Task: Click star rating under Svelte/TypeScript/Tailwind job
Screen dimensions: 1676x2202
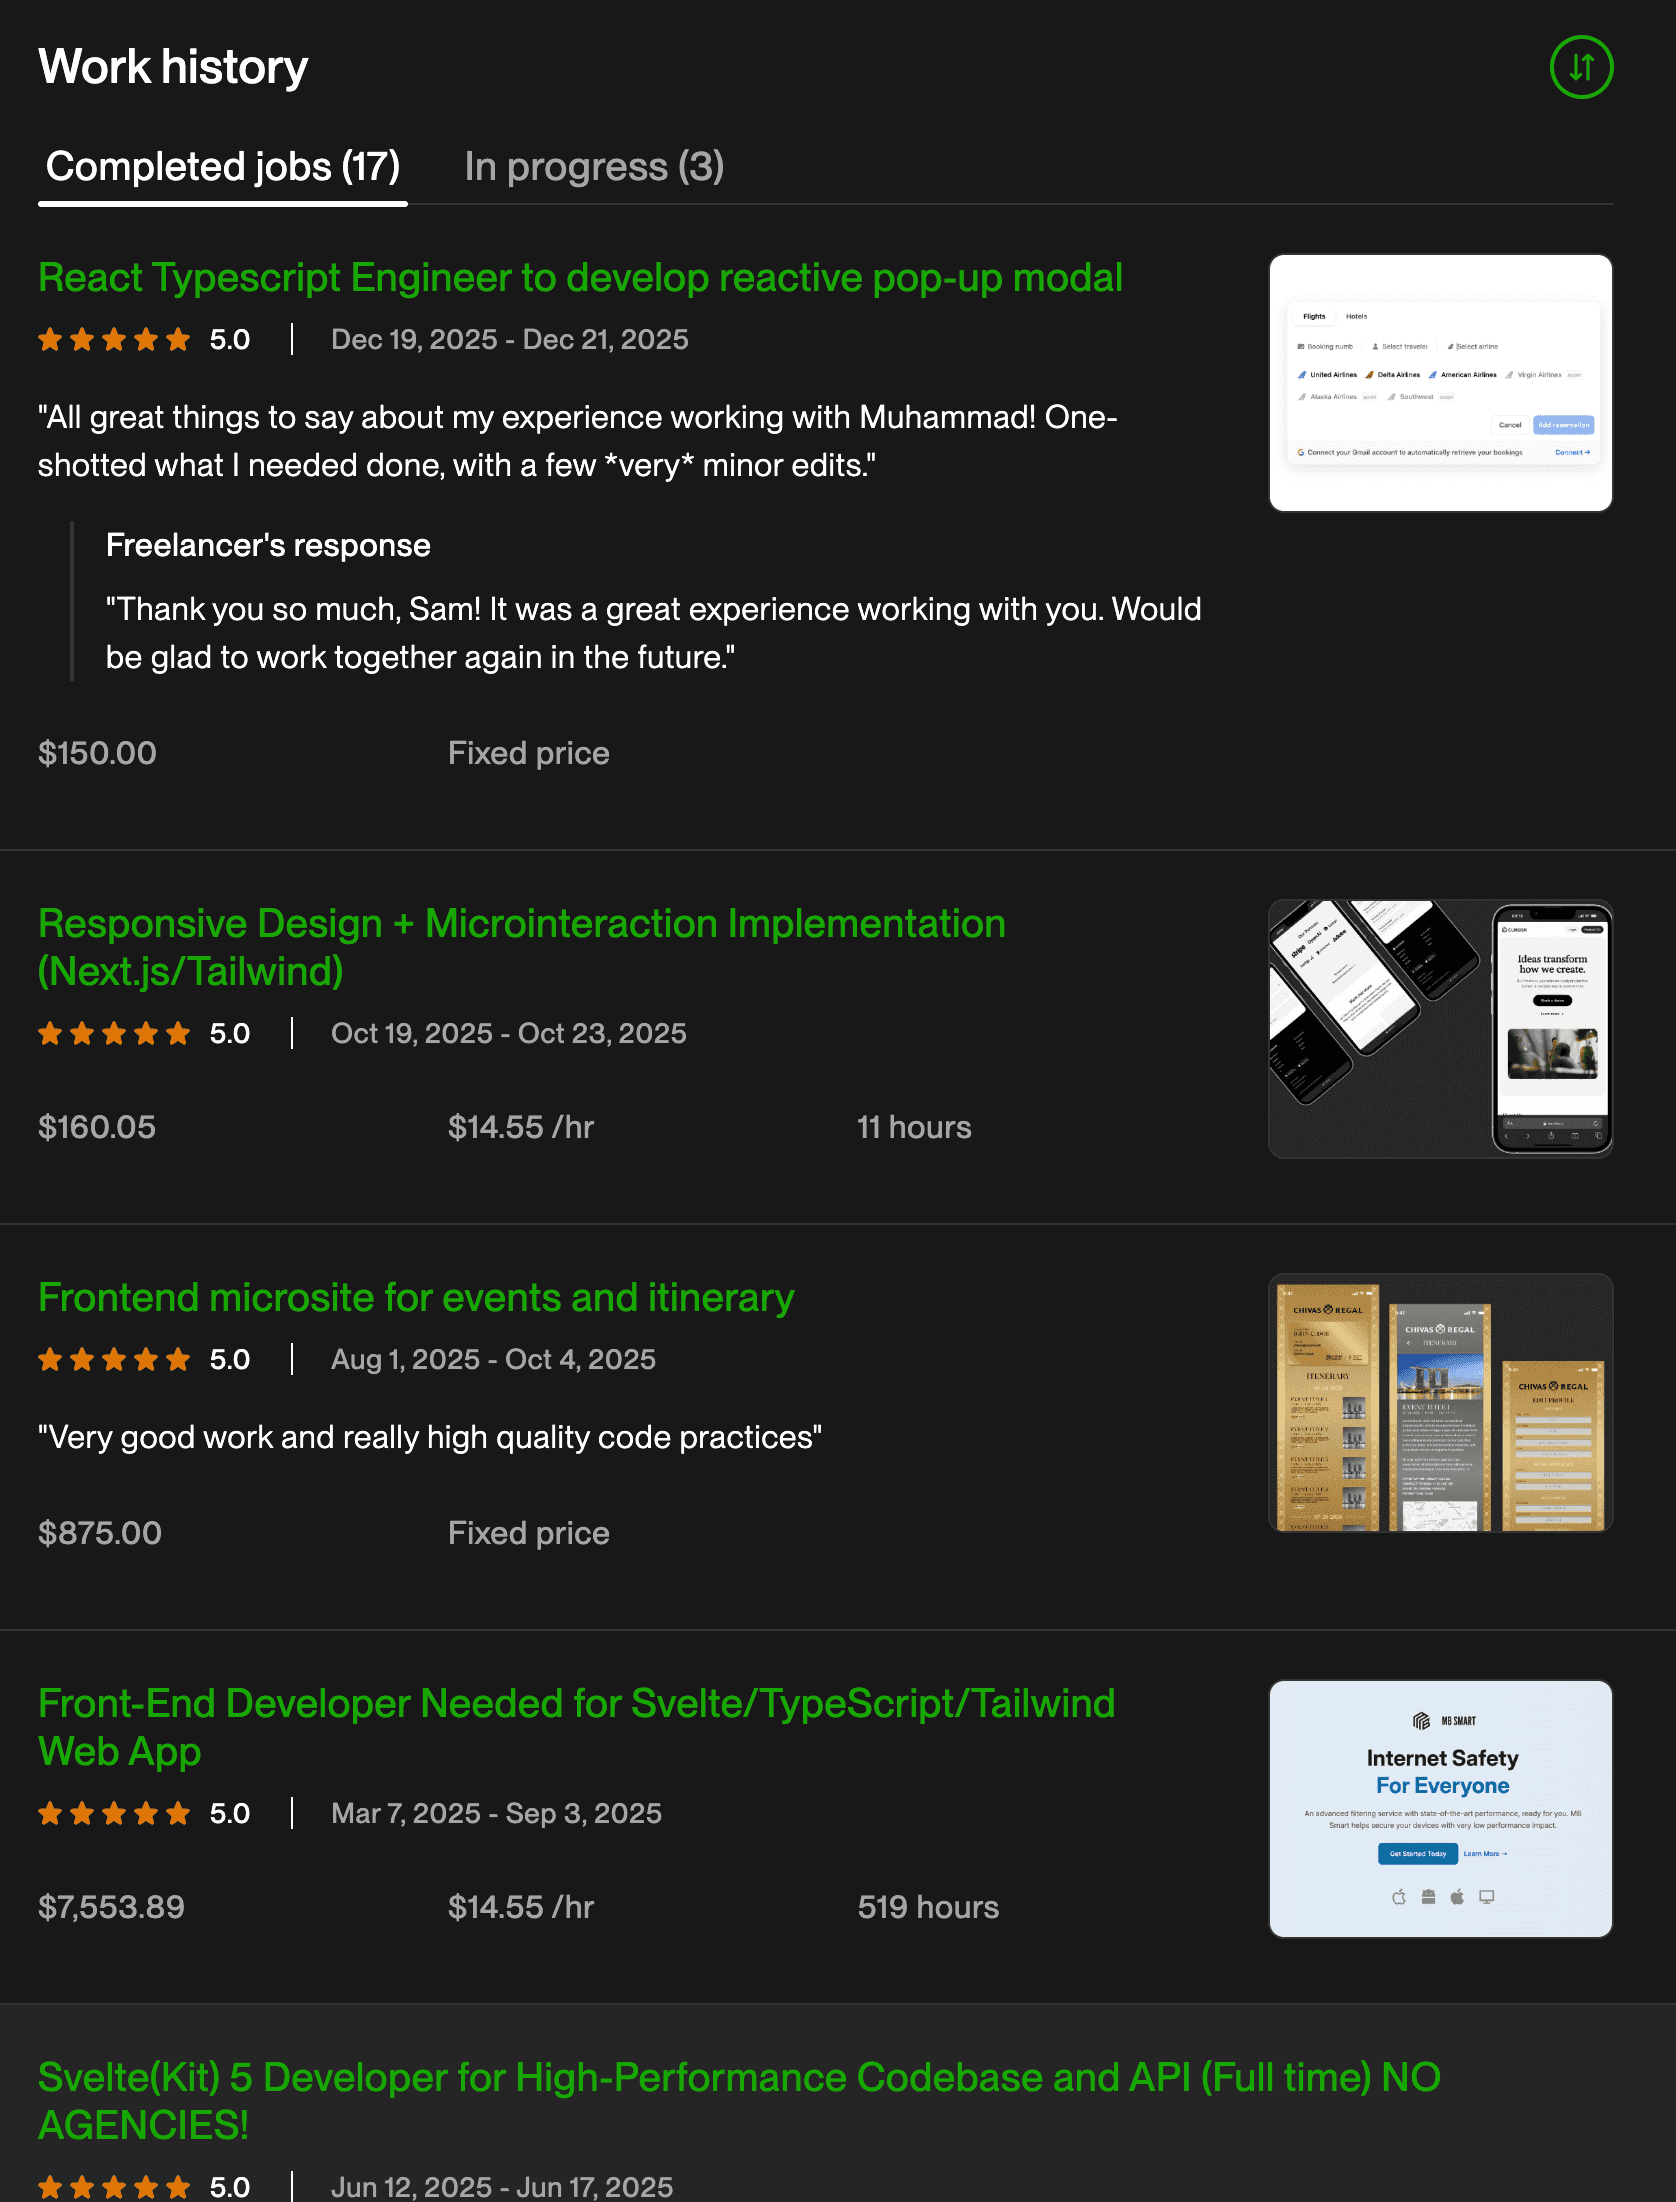Action: coord(114,1814)
